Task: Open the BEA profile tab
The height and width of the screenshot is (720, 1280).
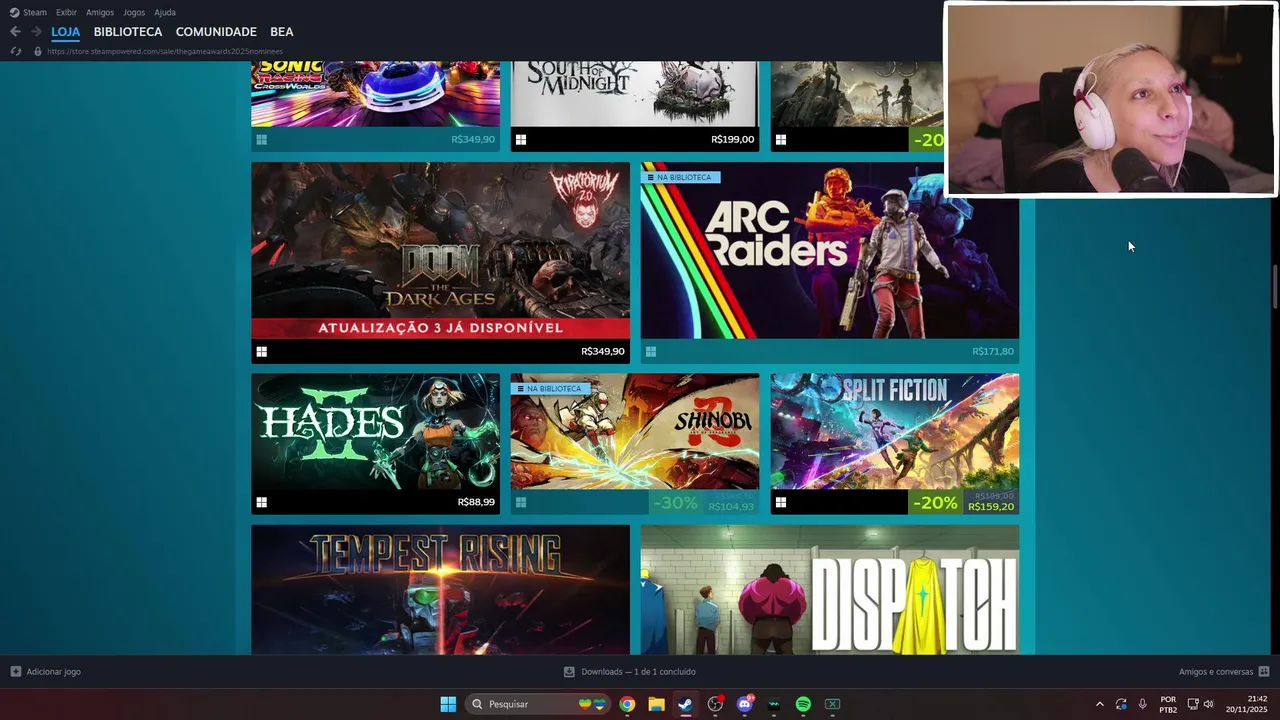Action: (x=281, y=32)
